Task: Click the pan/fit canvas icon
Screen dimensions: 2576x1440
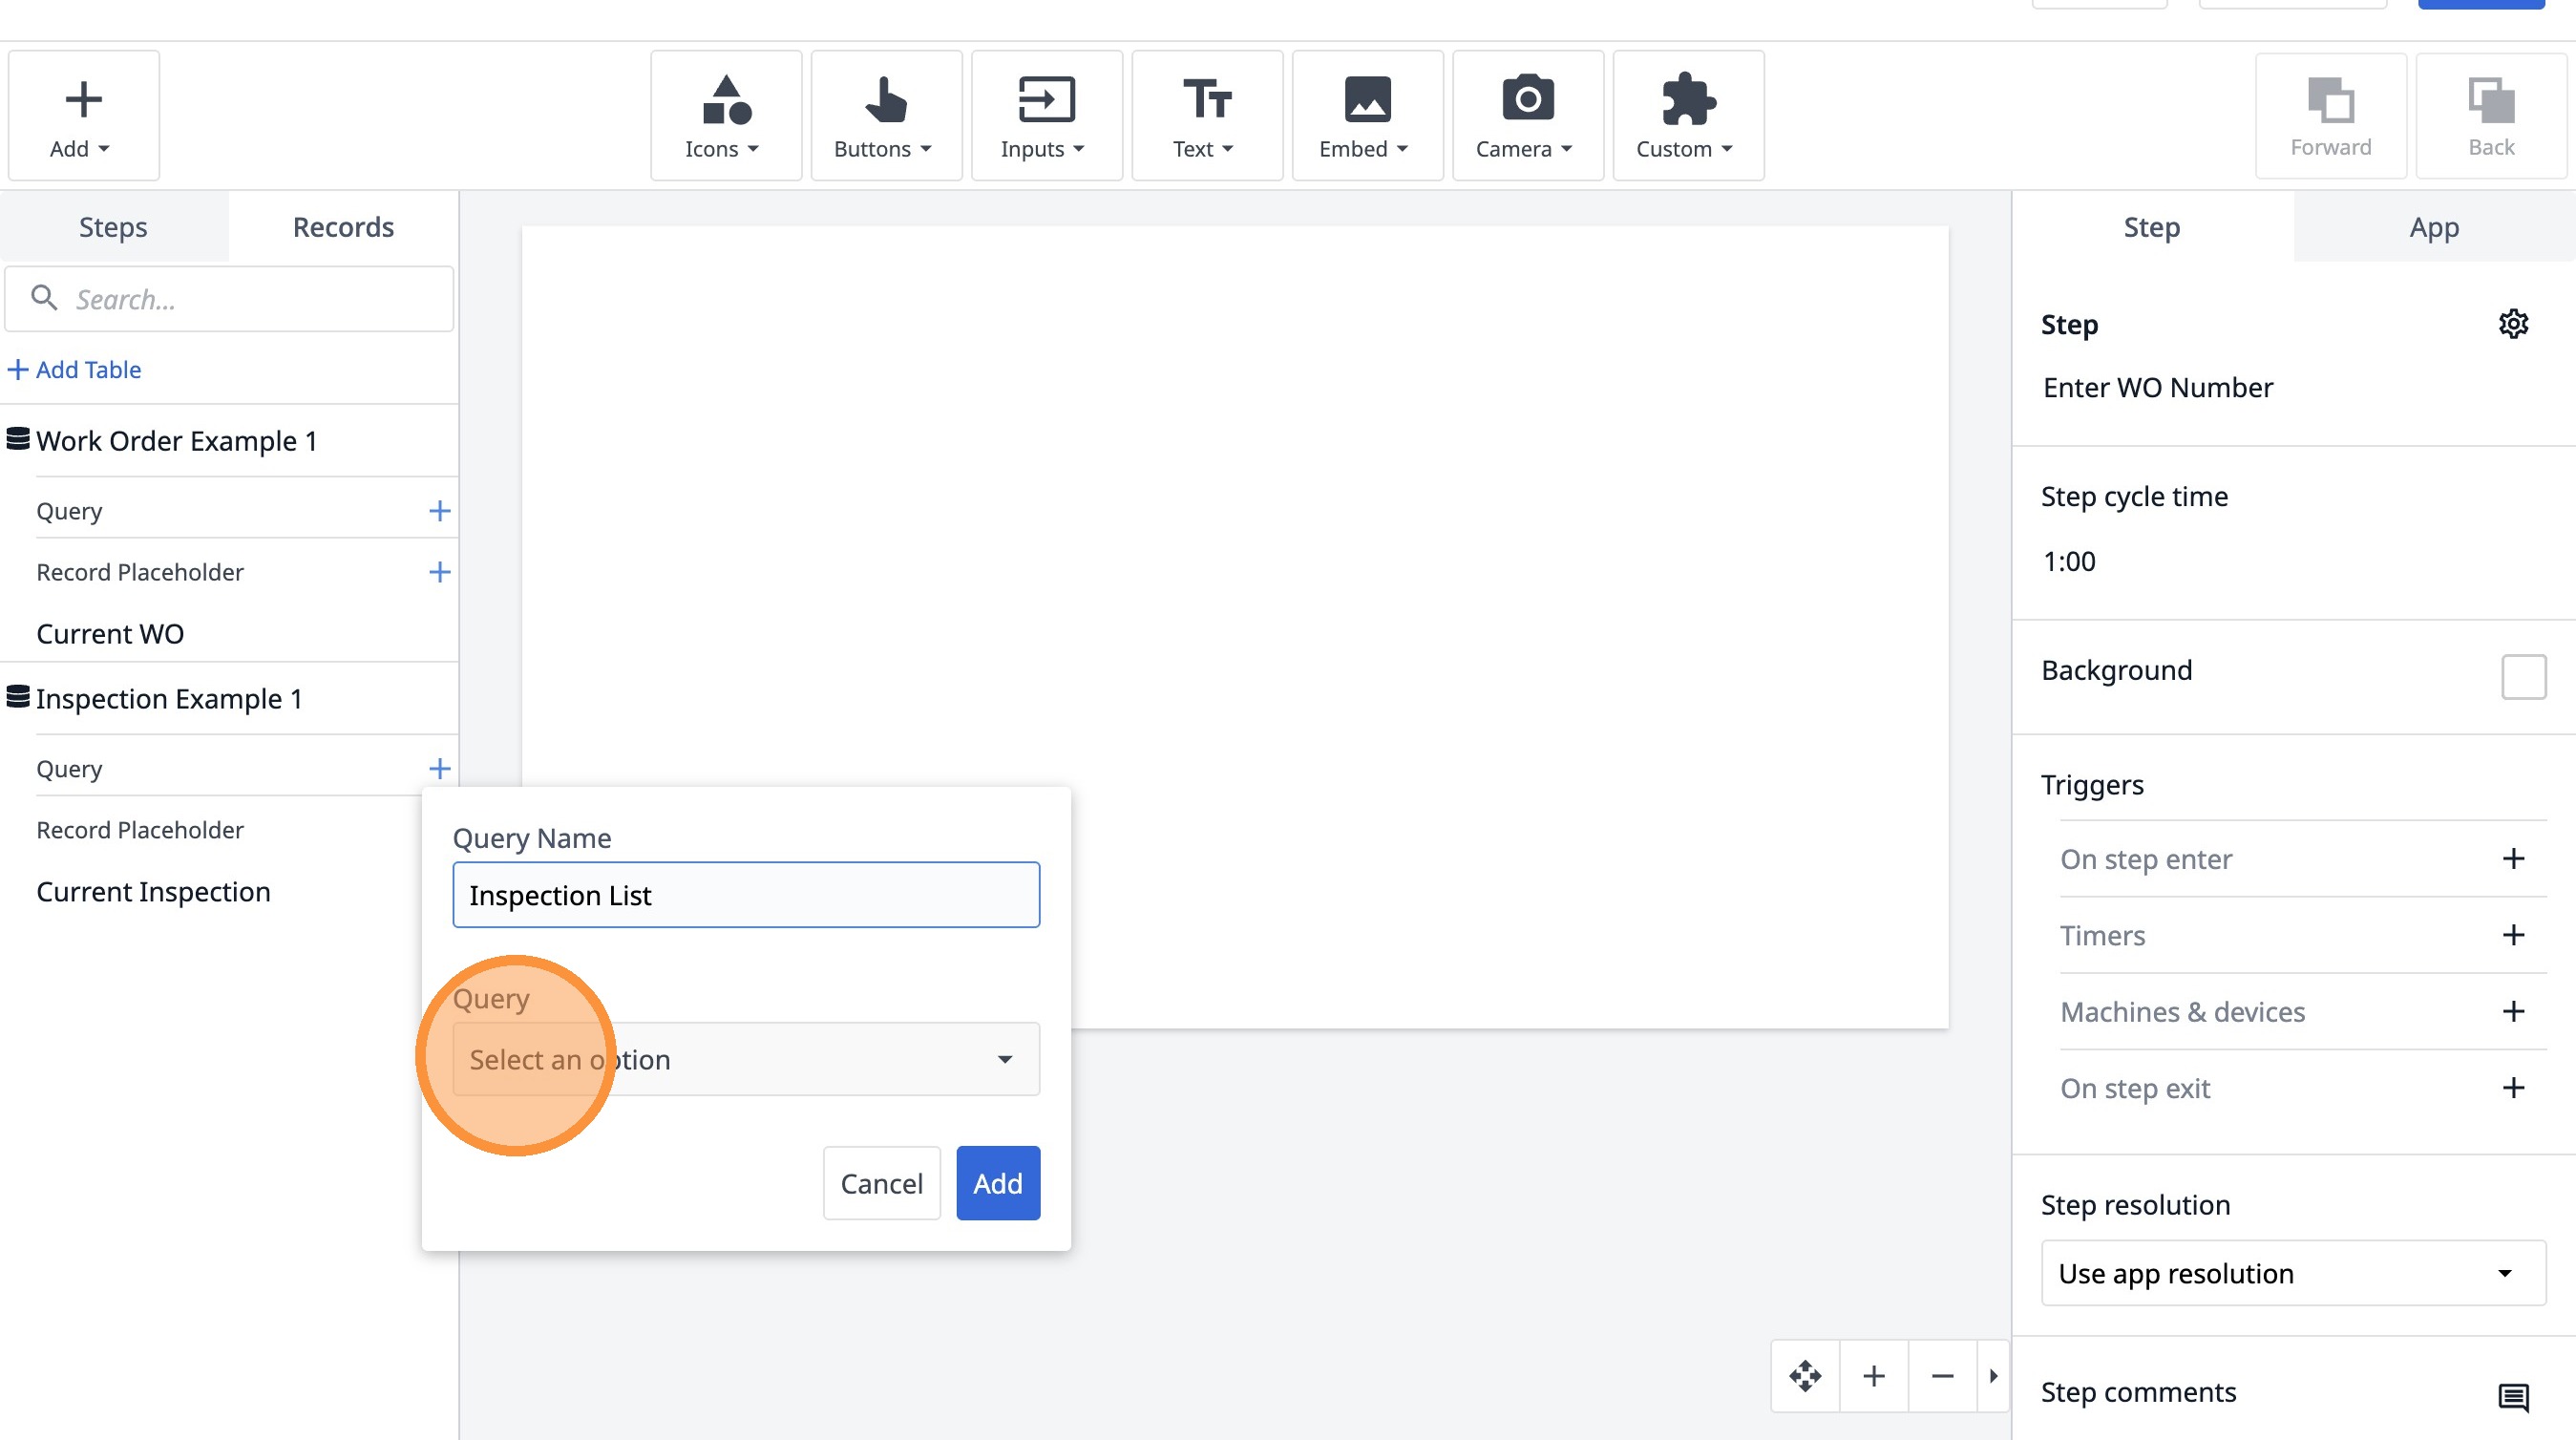Action: pyautogui.click(x=1804, y=1376)
